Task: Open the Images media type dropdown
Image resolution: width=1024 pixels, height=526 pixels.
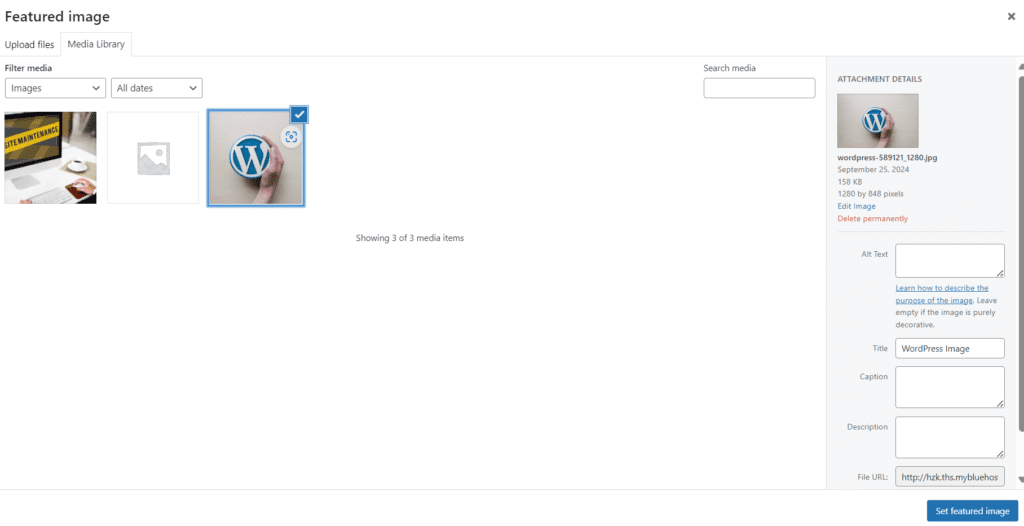Action: click(55, 88)
